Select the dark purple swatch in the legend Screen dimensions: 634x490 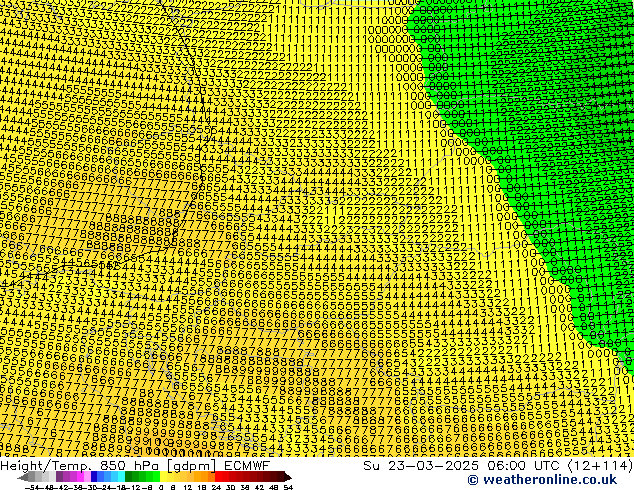click(59, 477)
